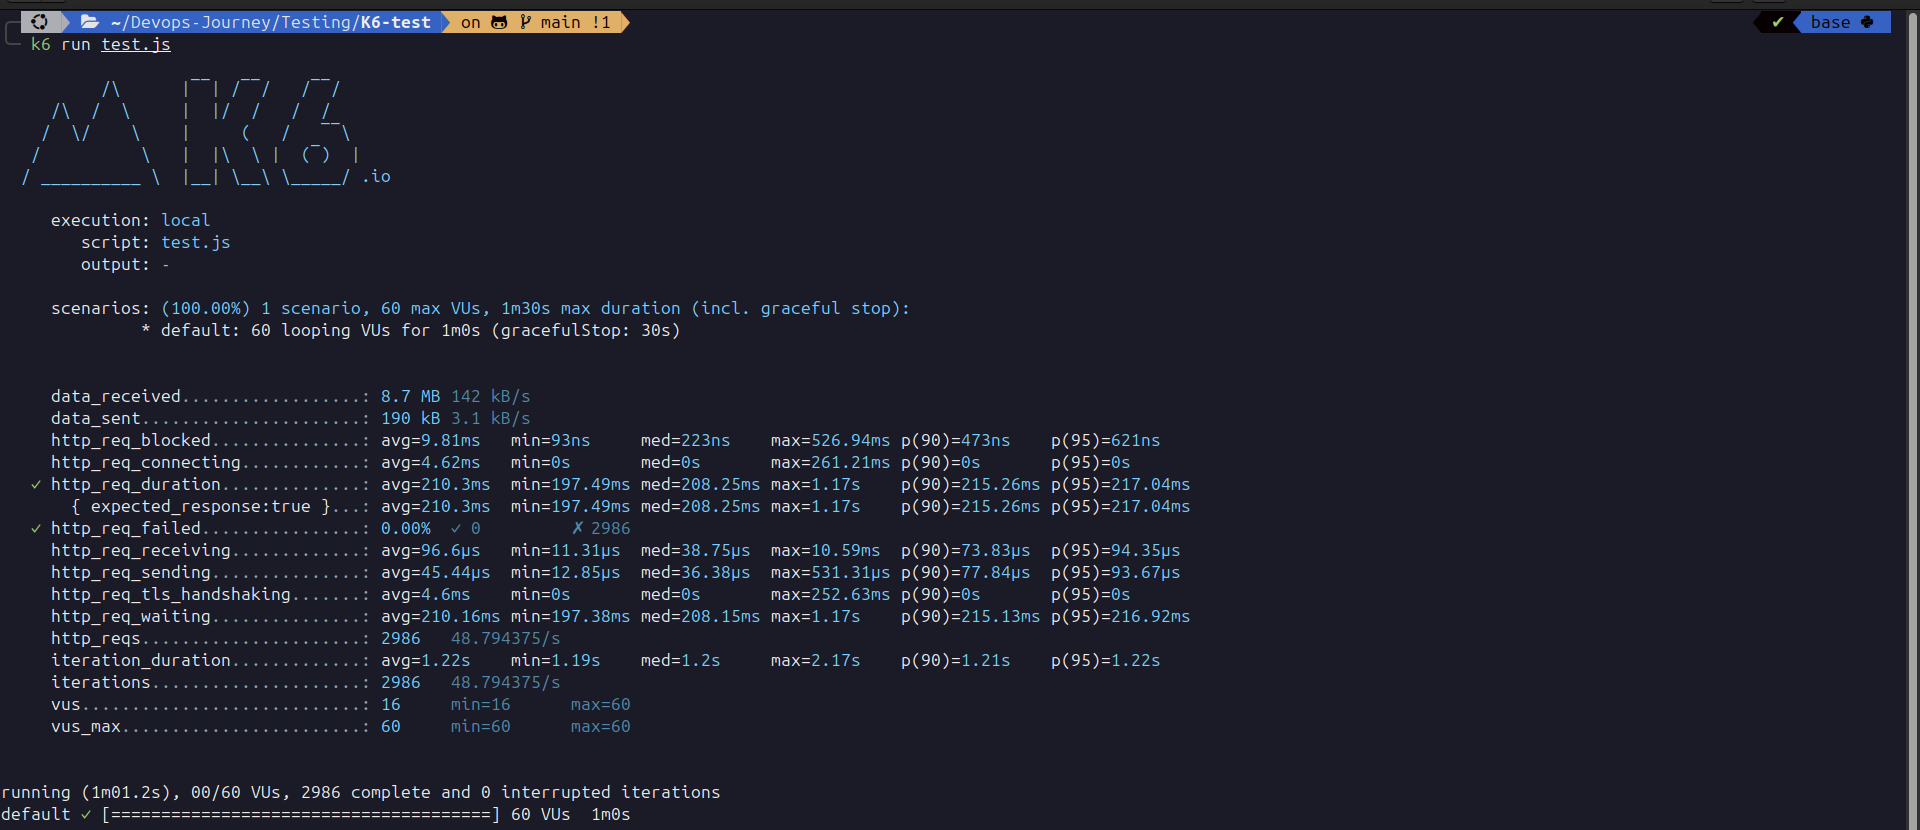
Task: Click the checkmark after the default label
Action: pos(86,815)
